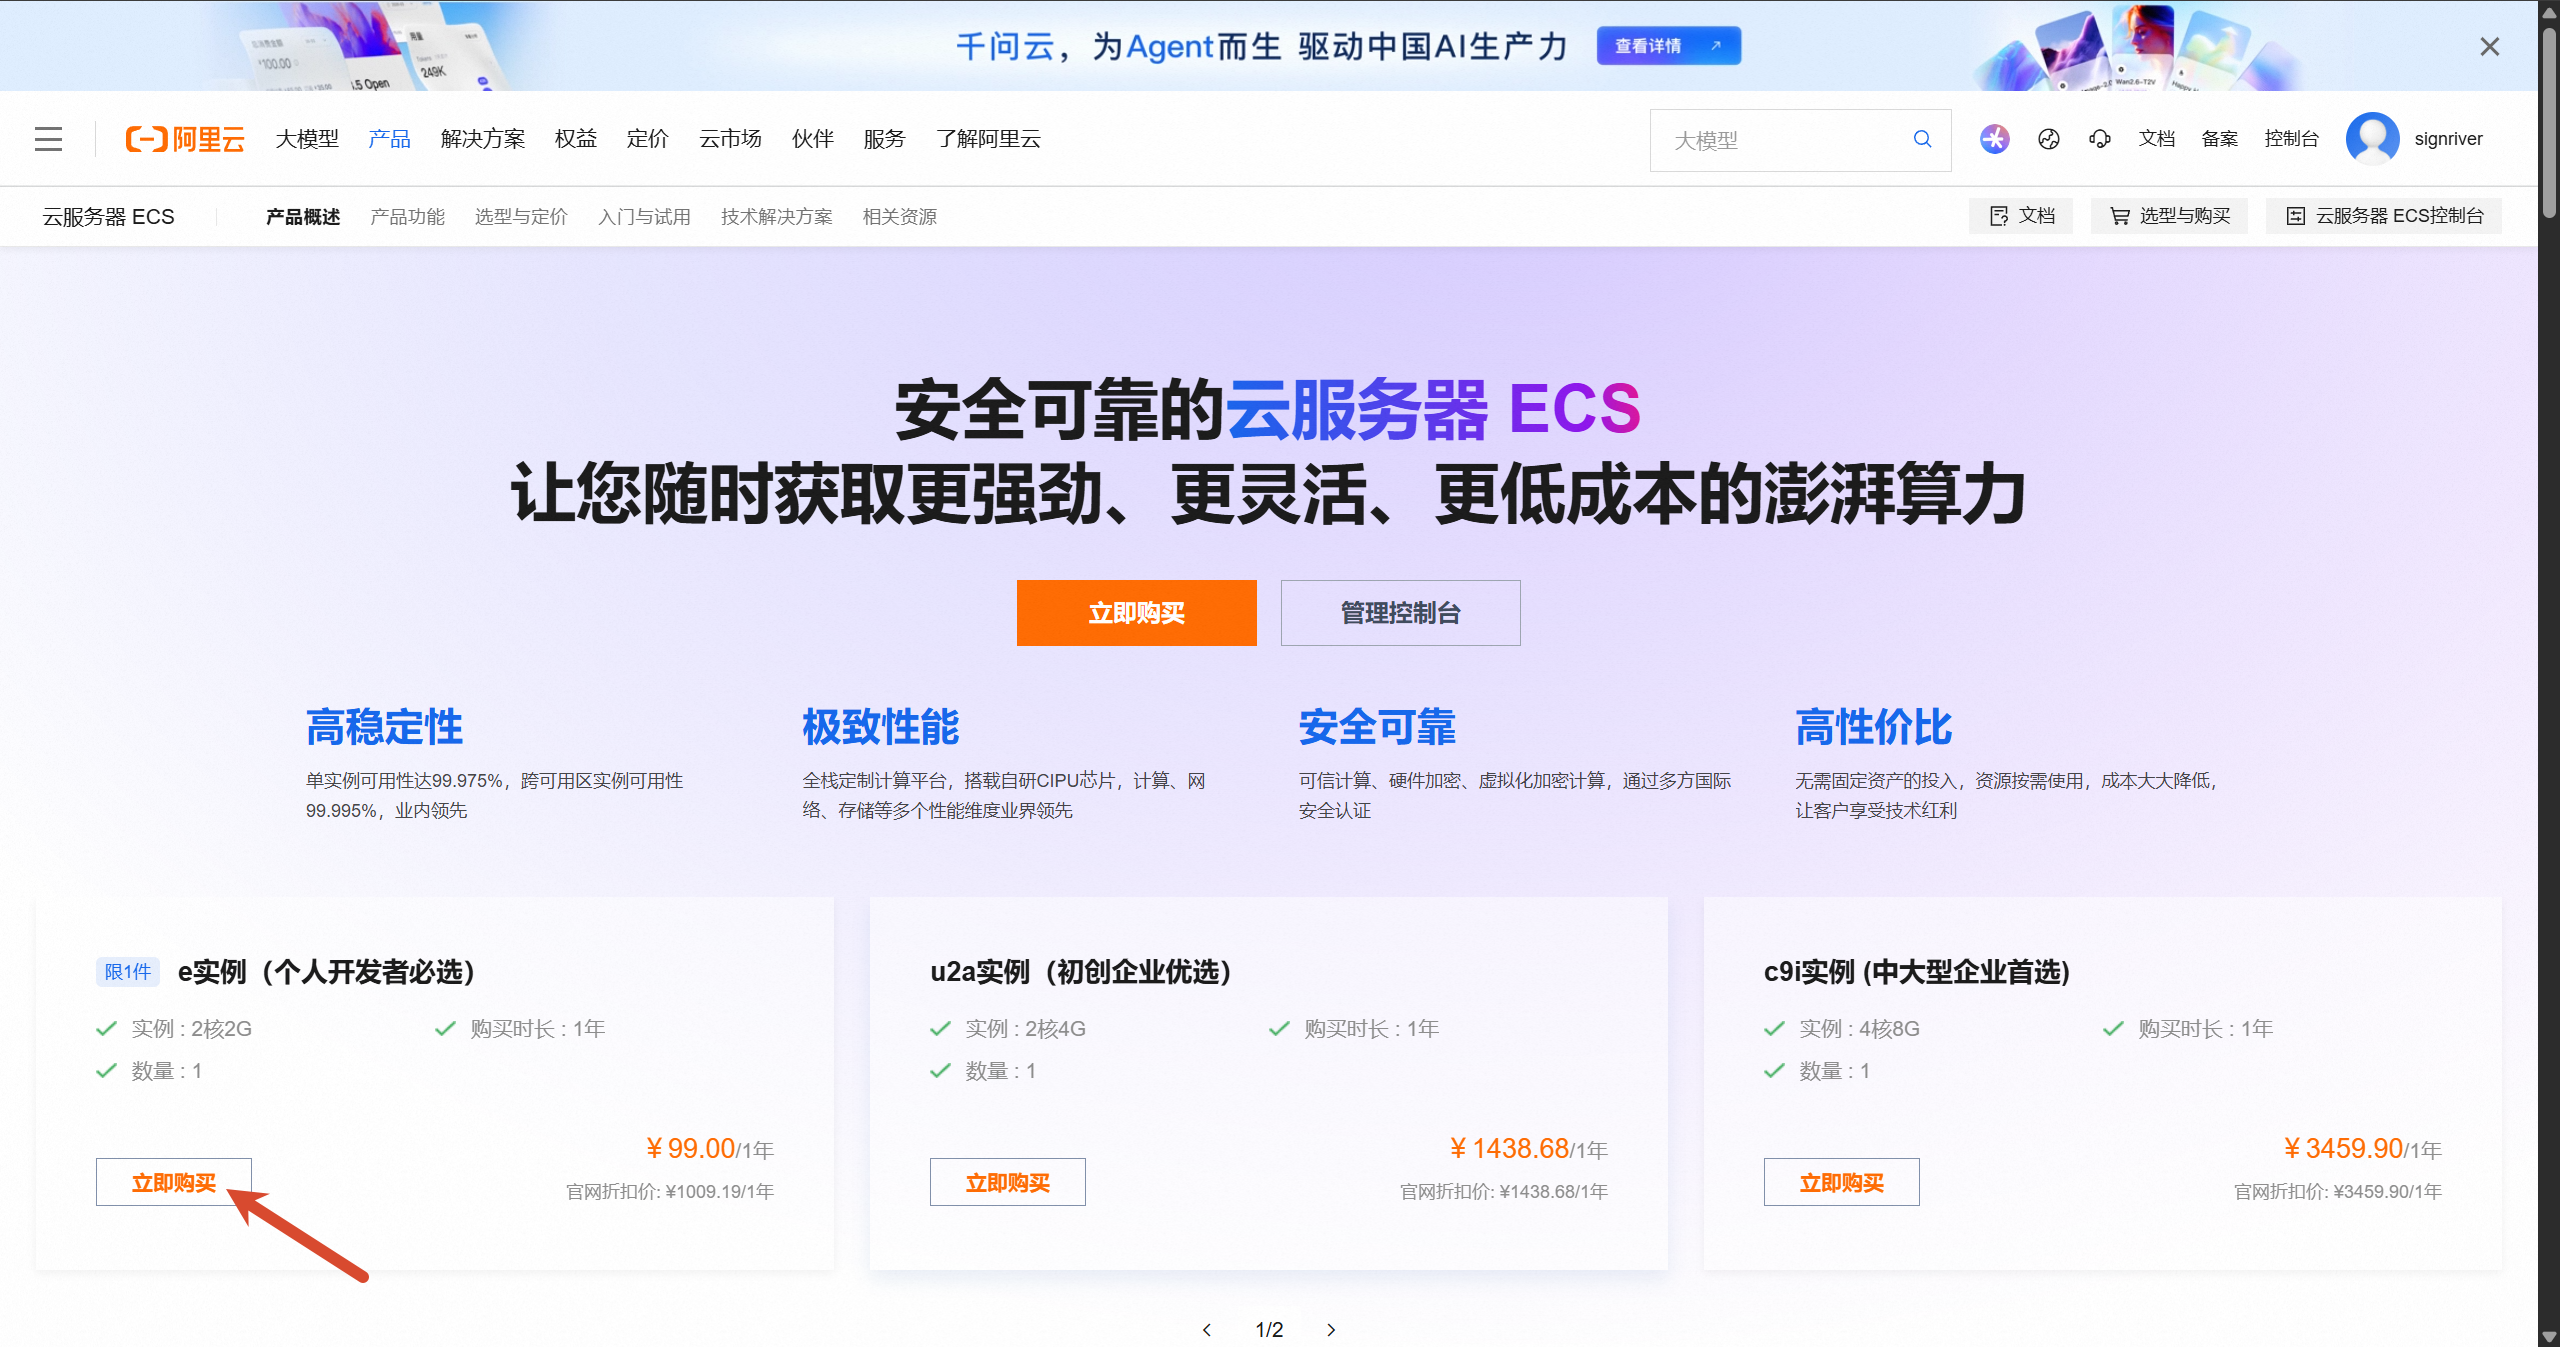Buy the u2a实例 with 立即购买
Image resolution: width=2560 pixels, height=1347 pixels.
[x=1008, y=1182]
